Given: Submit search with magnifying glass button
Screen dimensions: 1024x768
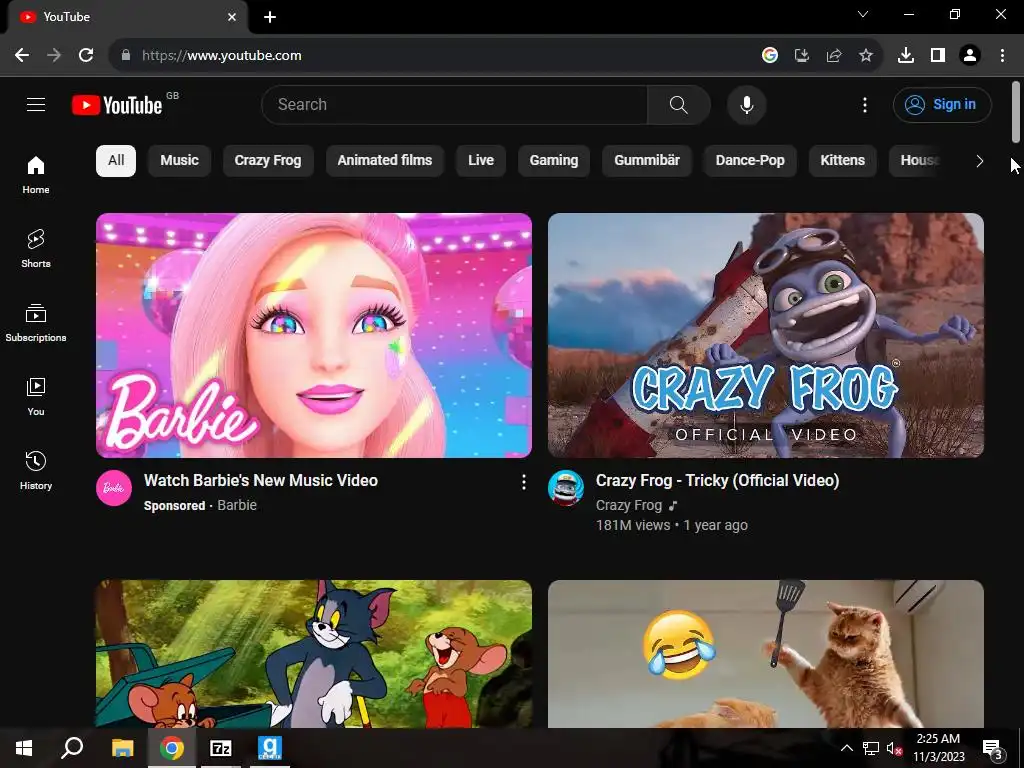Looking at the screenshot, I should coord(679,104).
